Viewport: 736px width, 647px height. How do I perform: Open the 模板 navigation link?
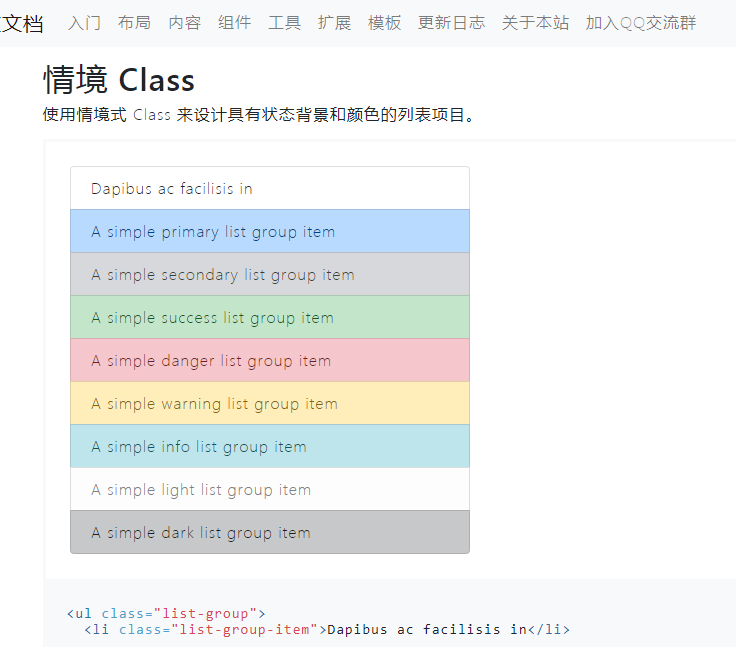(384, 23)
